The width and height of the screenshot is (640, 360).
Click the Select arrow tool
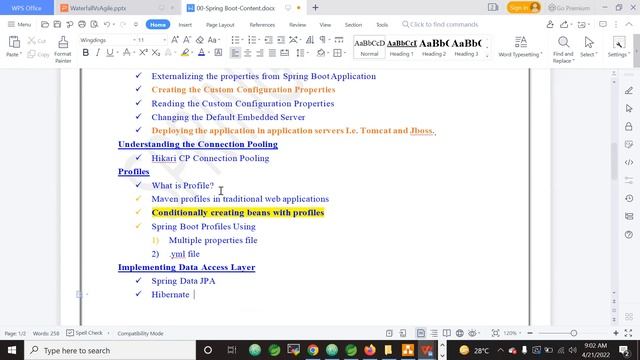coord(589,46)
